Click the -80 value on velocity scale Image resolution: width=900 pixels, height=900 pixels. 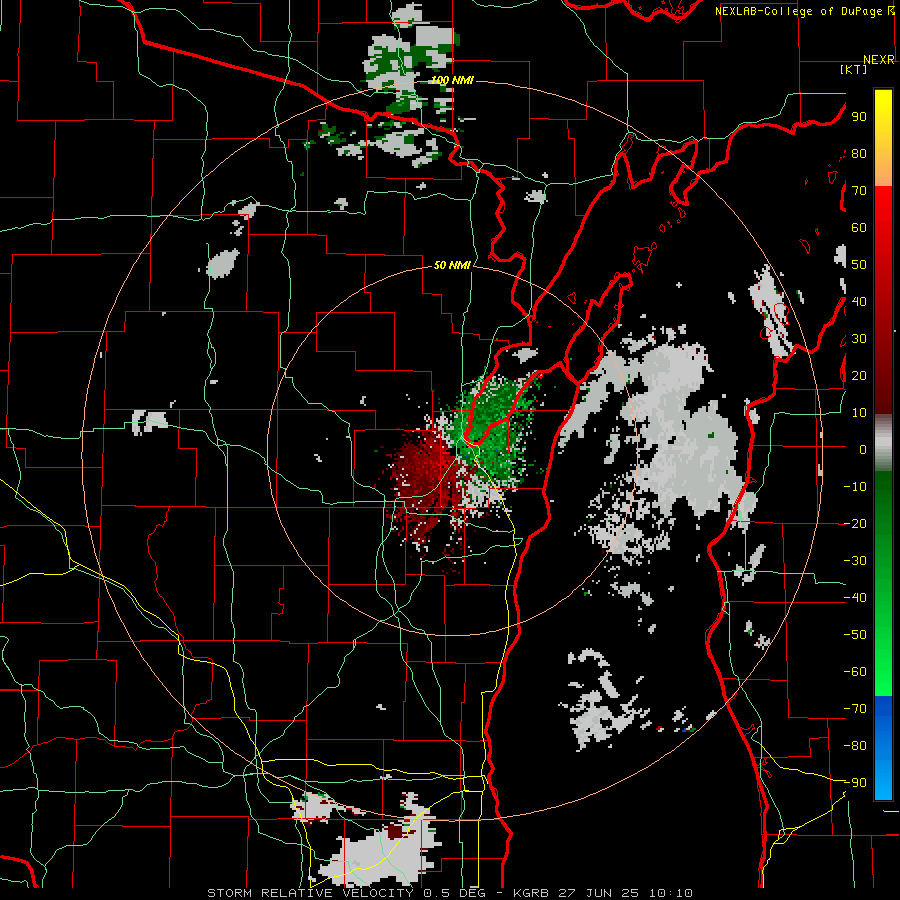pos(855,746)
